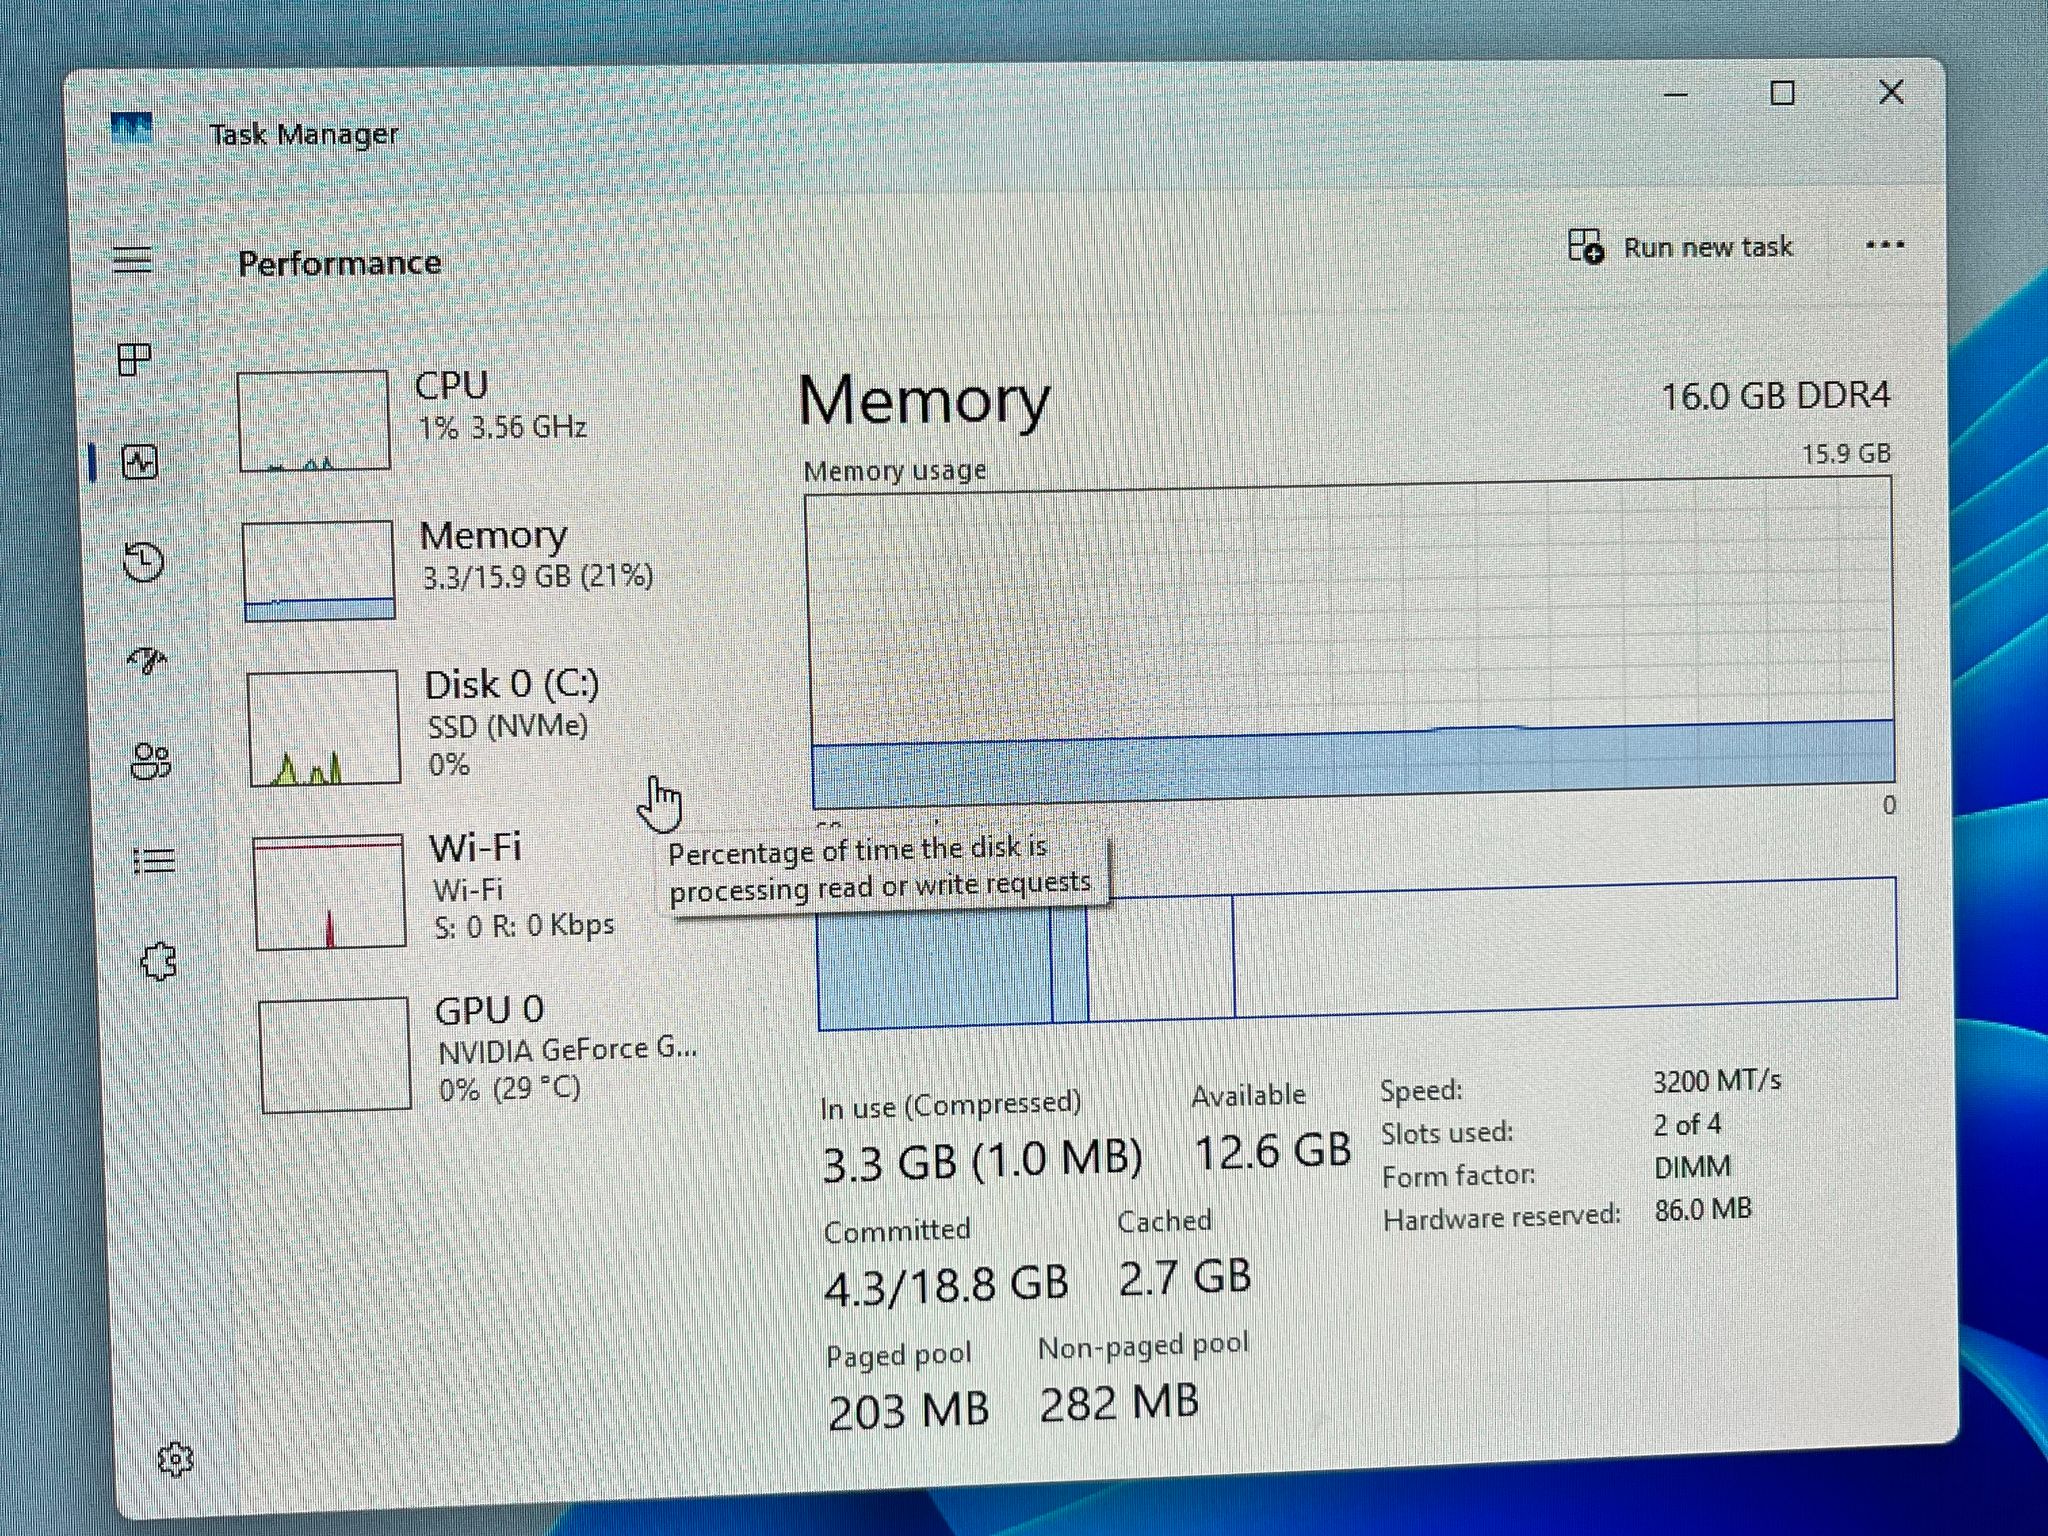Click the Wi-Fi throughput mini graph

pos(329,892)
